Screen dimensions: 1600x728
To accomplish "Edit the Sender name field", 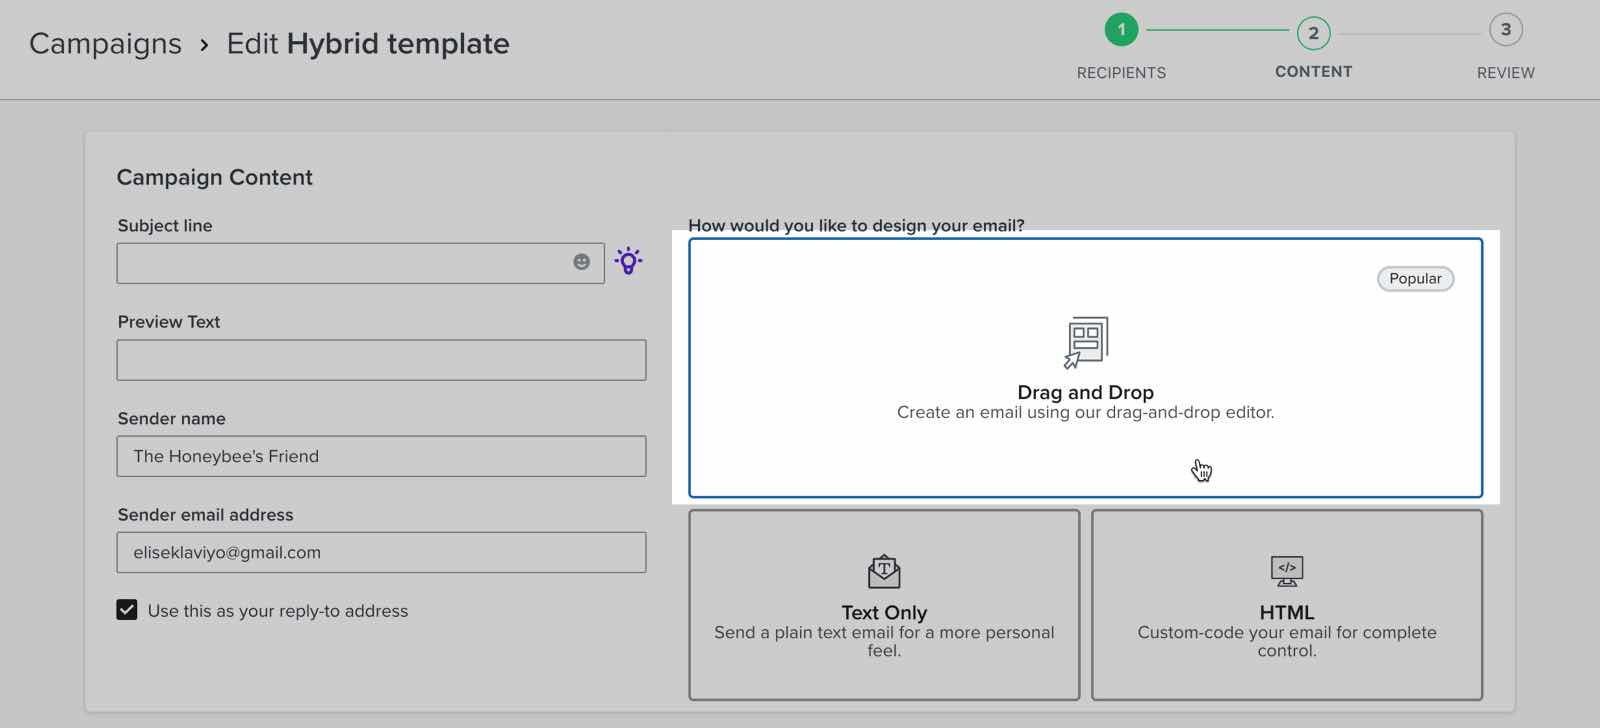I will (381, 456).
